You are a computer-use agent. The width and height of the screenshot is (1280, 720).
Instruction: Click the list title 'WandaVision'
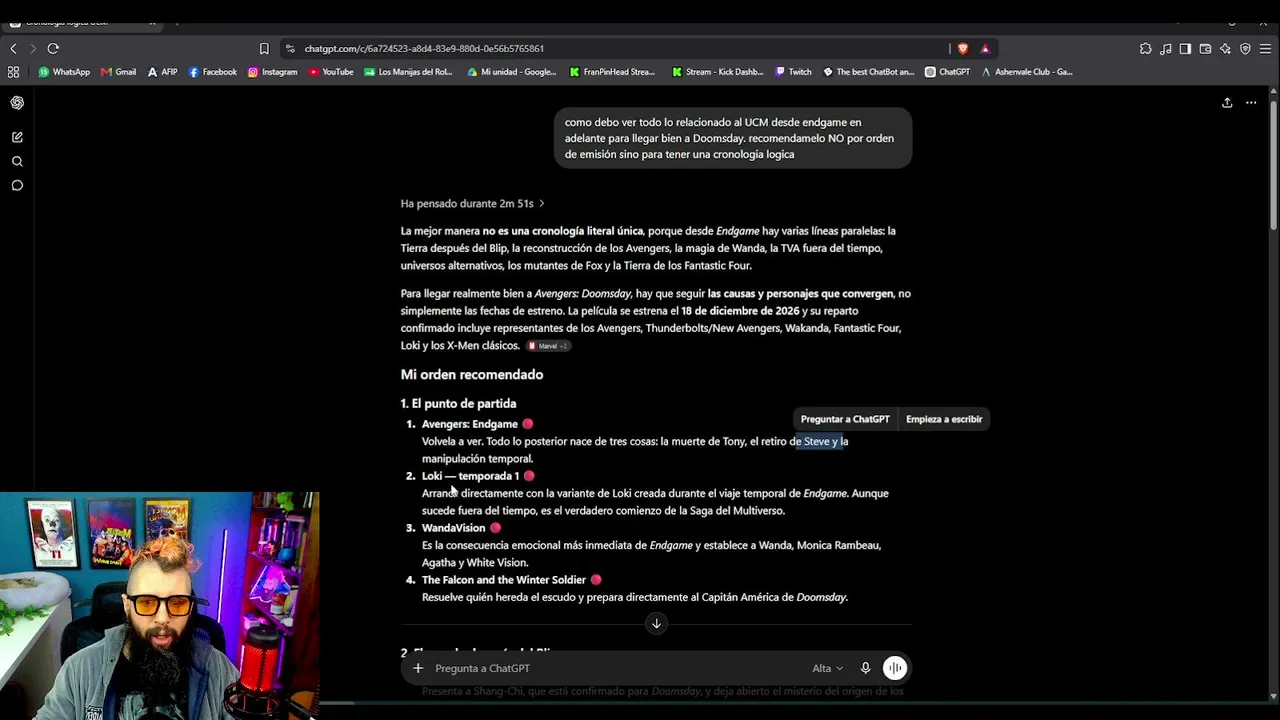coord(453,528)
